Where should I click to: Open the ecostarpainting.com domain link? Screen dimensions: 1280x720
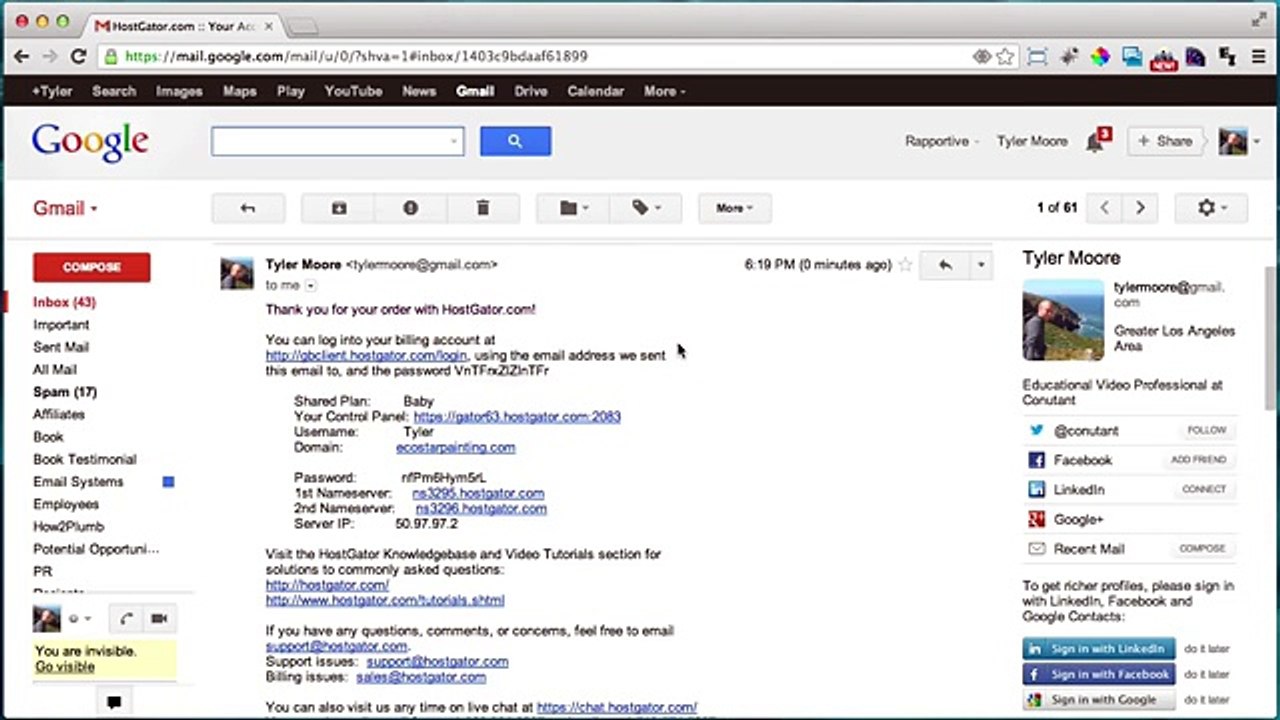click(x=456, y=447)
